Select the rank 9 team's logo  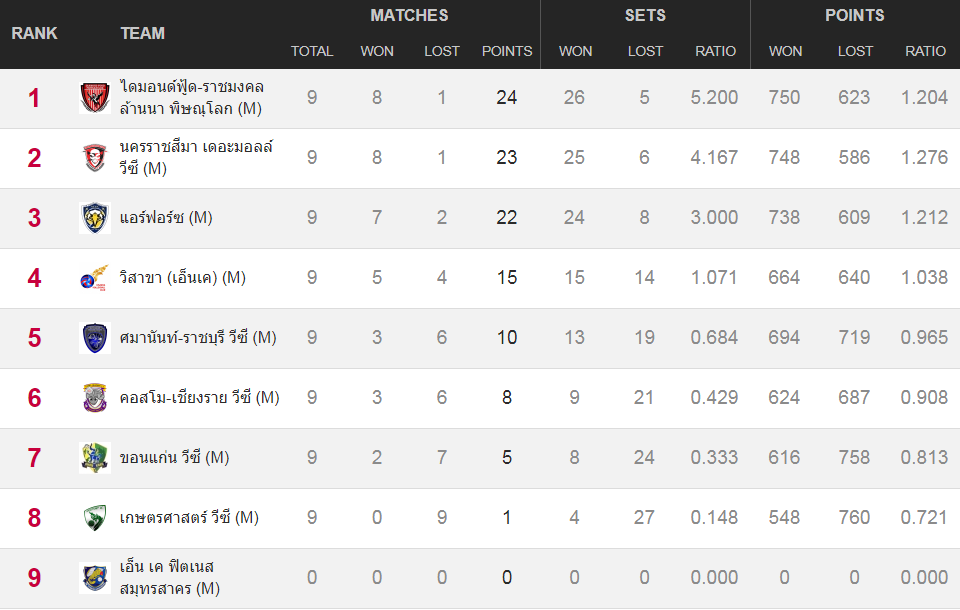(95, 578)
